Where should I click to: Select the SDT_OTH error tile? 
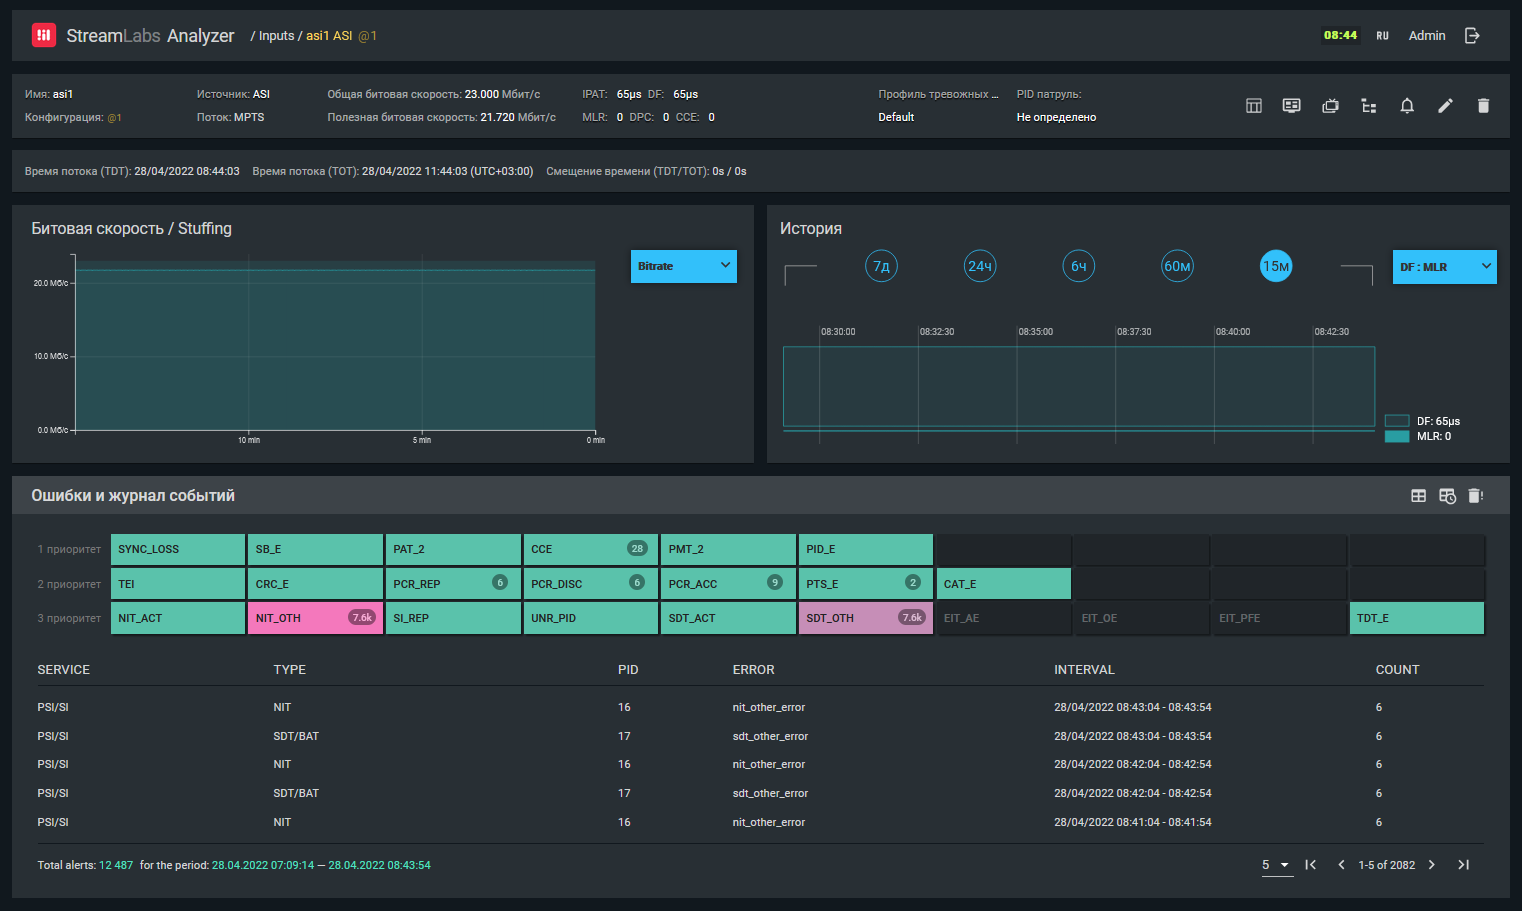pyautogui.click(x=866, y=618)
